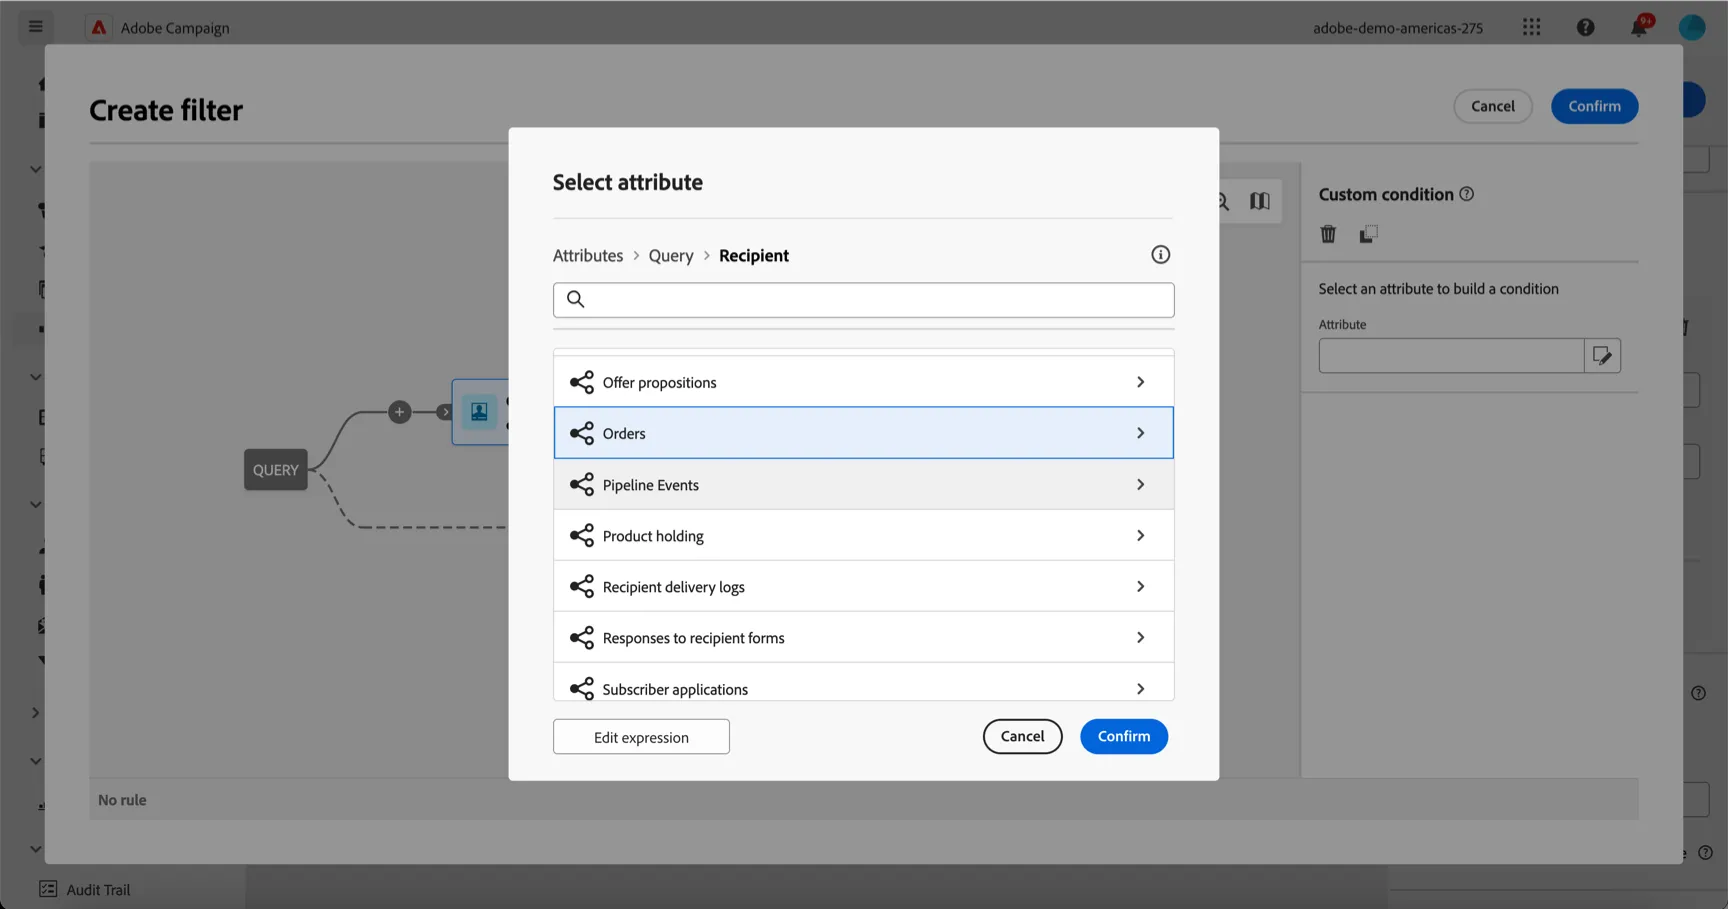Viewport: 1728px width, 909px height.
Task: Click the Attribute input field
Action: (x=1451, y=356)
